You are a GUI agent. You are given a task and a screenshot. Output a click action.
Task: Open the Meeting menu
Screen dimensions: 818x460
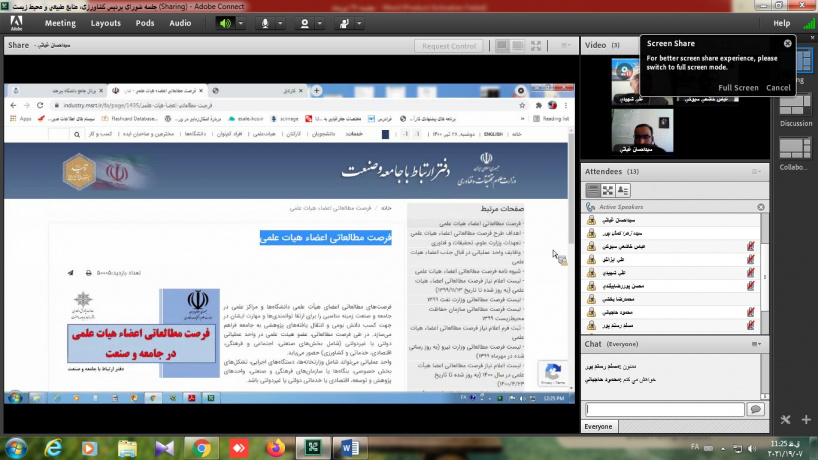(60, 22)
